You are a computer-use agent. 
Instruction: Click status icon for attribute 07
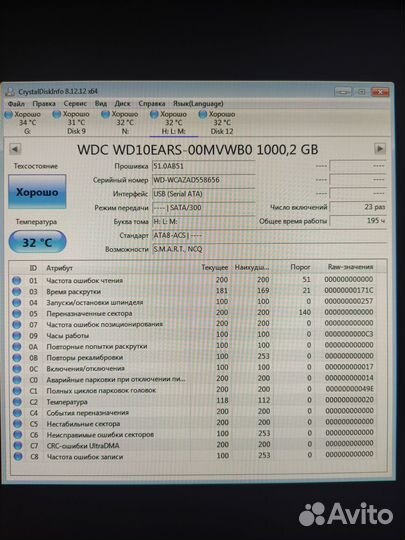click(17, 325)
